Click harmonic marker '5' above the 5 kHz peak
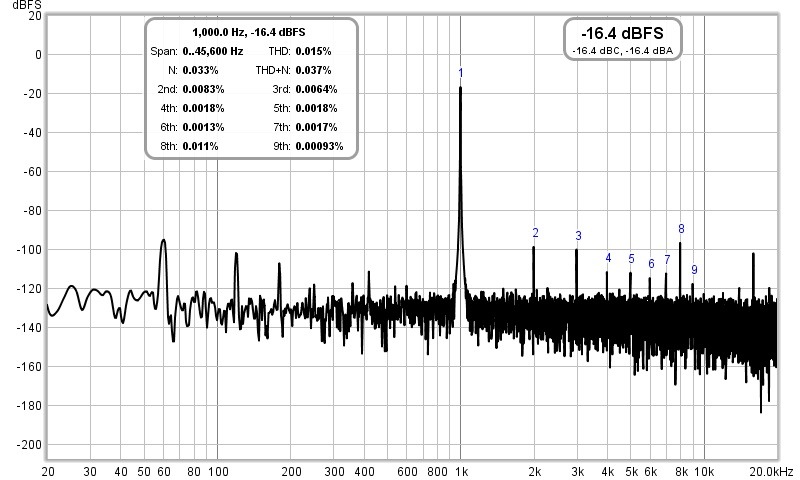 631,259
